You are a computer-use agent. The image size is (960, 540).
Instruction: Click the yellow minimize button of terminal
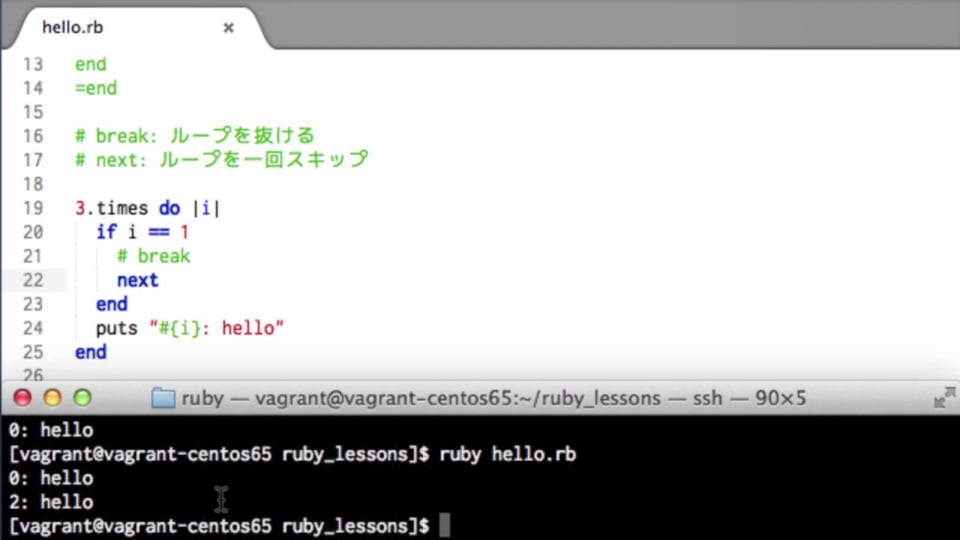coord(53,398)
